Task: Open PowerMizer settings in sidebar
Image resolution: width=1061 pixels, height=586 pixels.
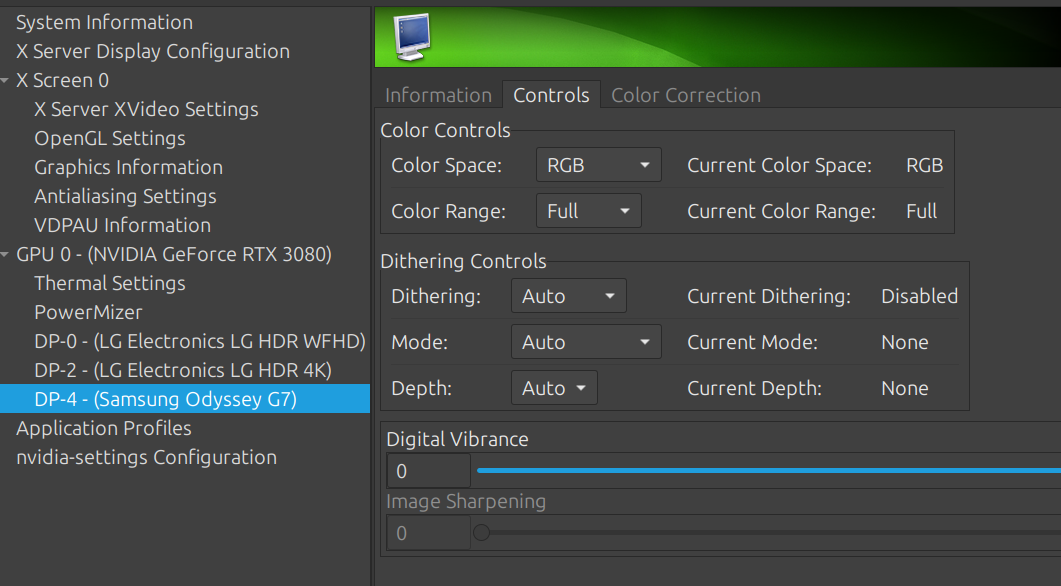Action: (89, 313)
